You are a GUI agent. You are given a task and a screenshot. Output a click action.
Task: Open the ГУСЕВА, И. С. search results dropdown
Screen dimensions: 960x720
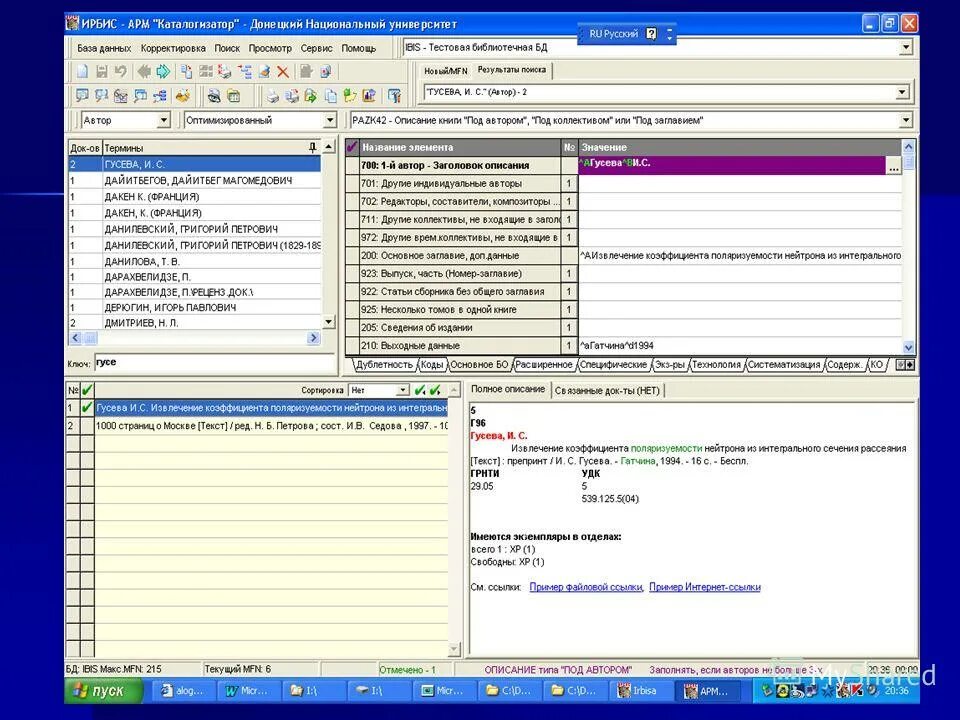(x=902, y=92)
